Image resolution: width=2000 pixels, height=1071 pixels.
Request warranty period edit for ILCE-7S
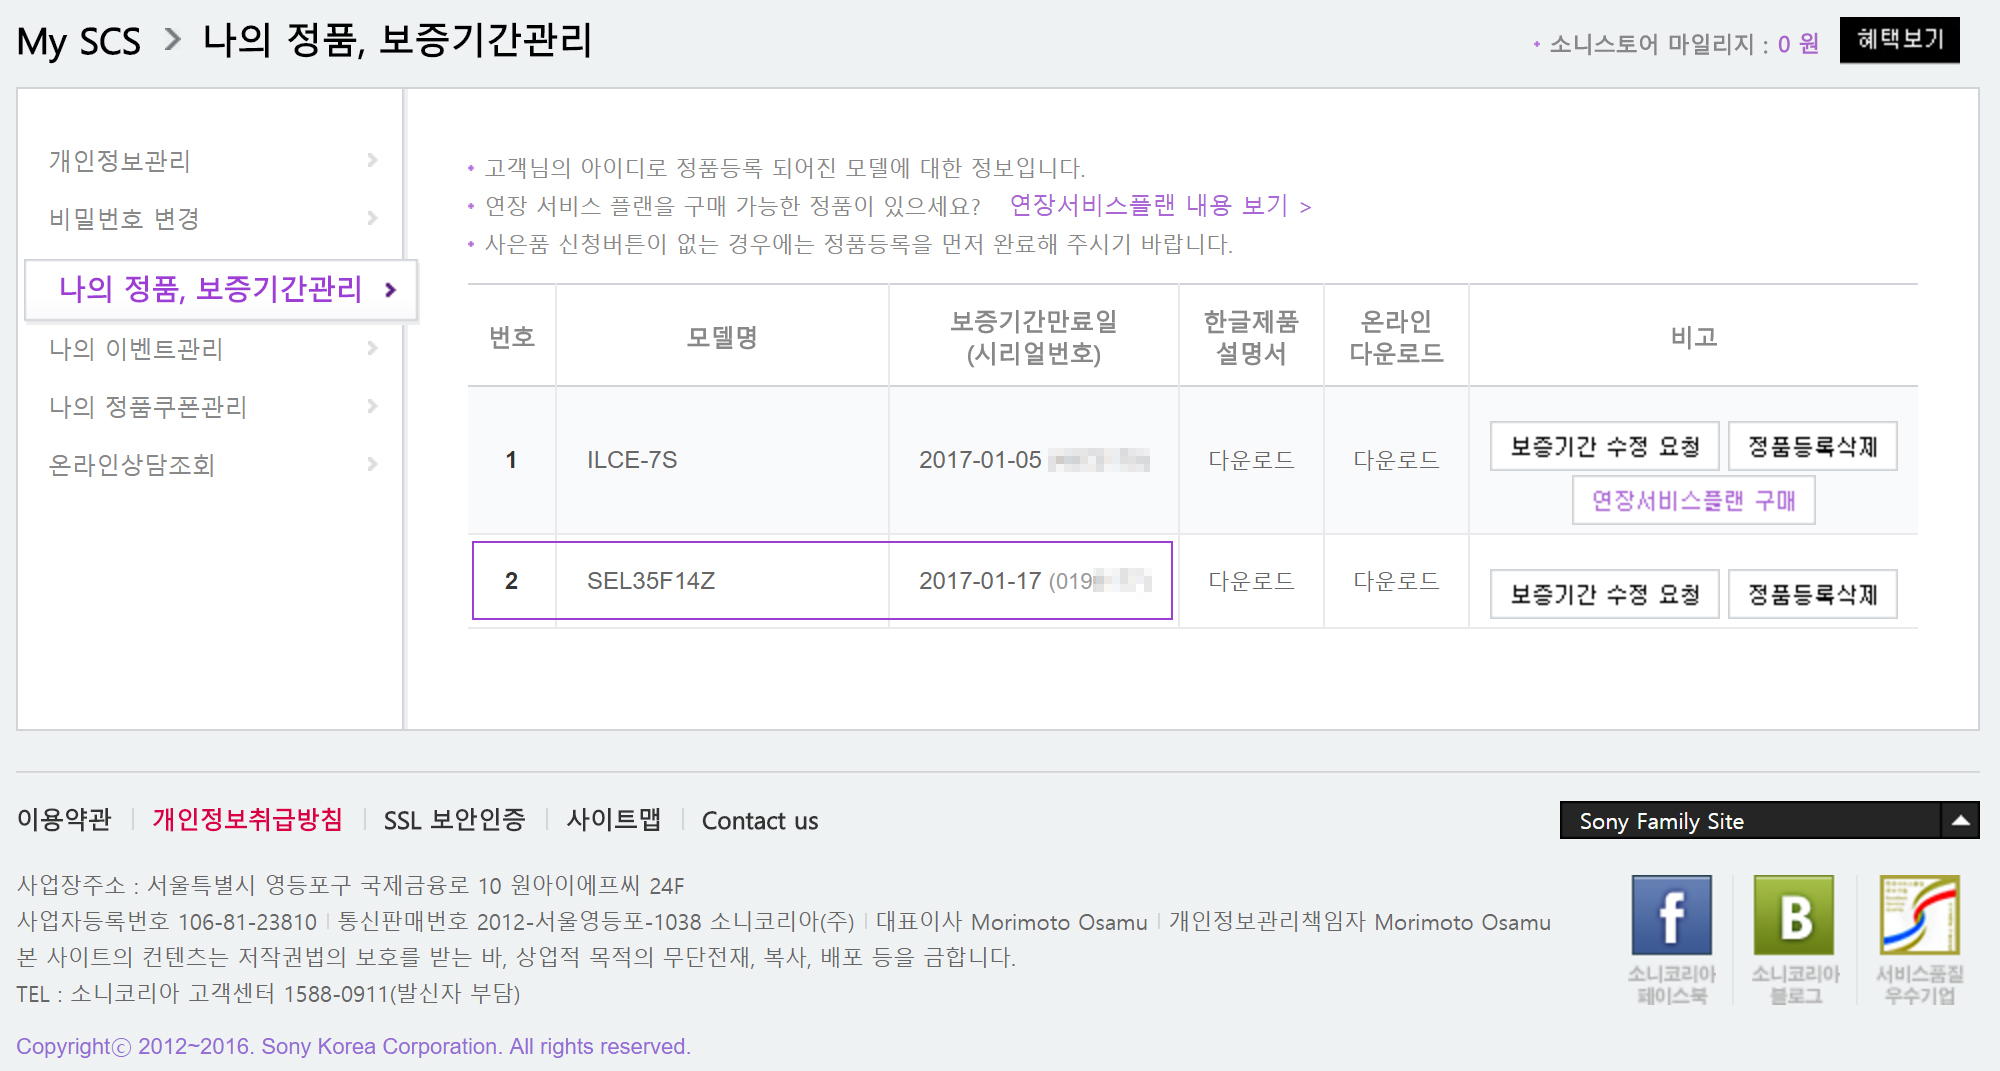[1604, 446]
